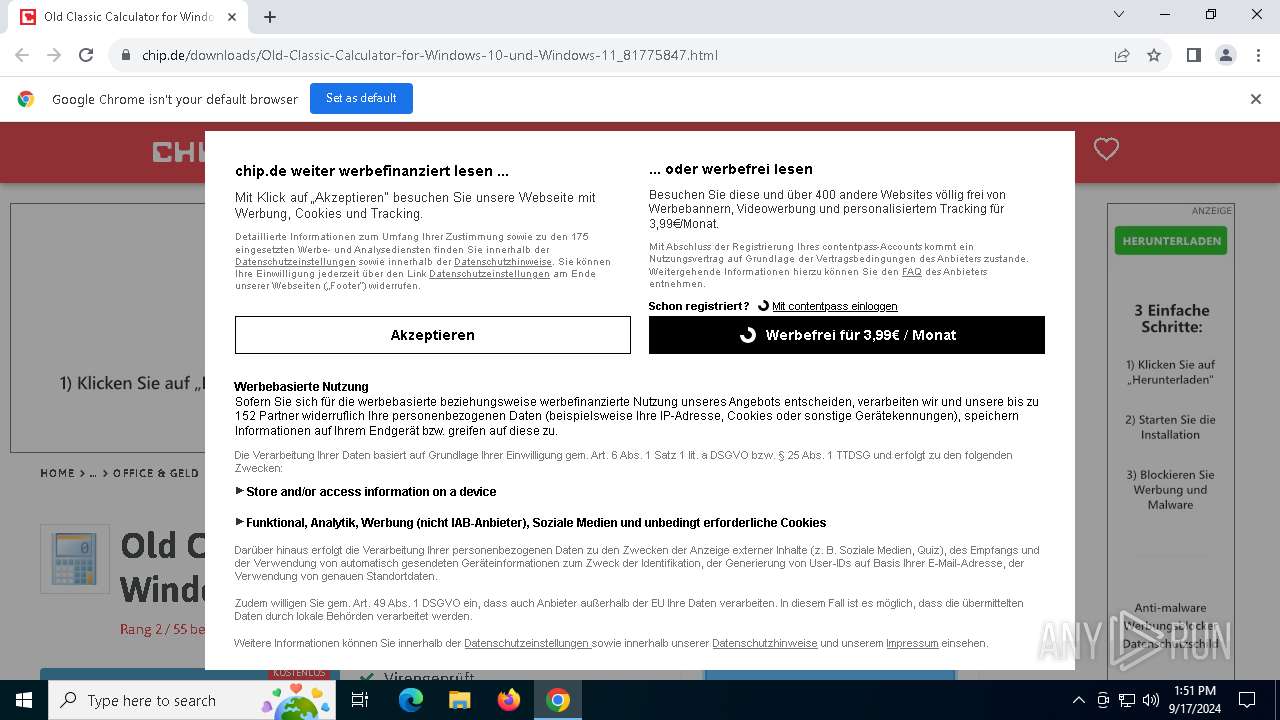Click OFFICE & GELD breadcrumb
Viewport: 1280px width, 720px height.
pos(156,473)
